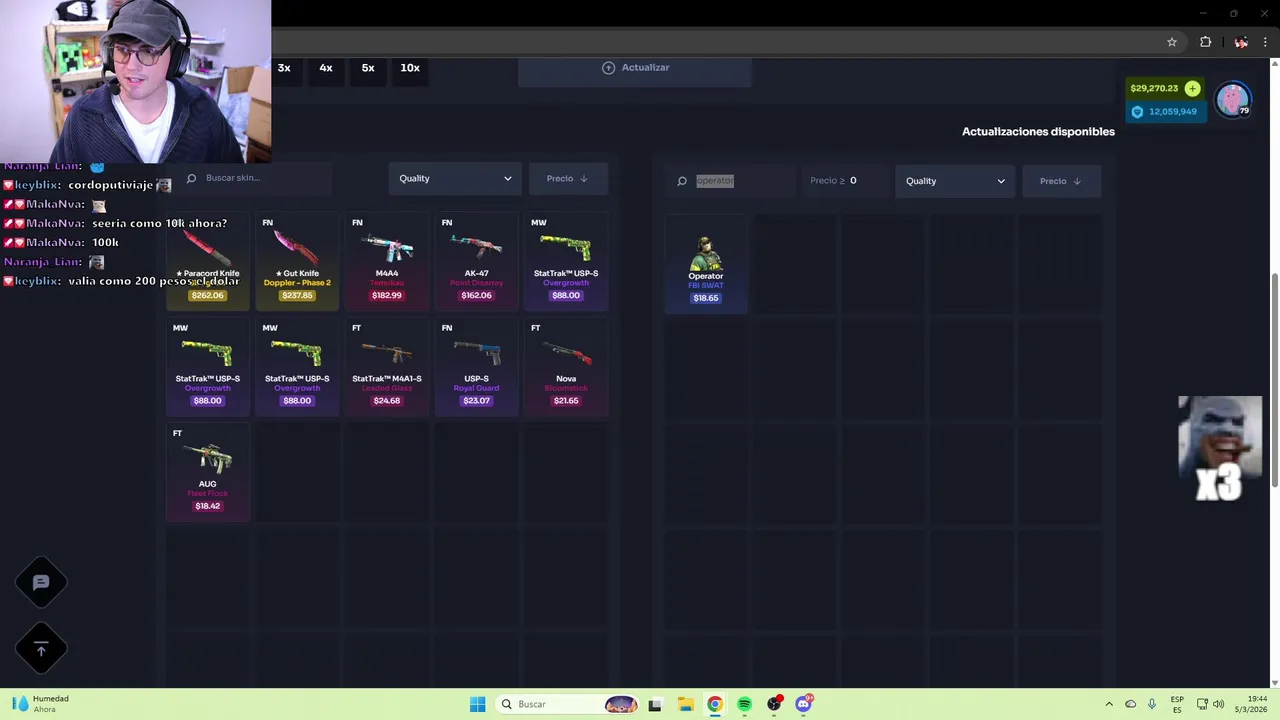Open the volume tray icon
Viewport: 1280px width, 720px height.
click(x=1218, y=704)
